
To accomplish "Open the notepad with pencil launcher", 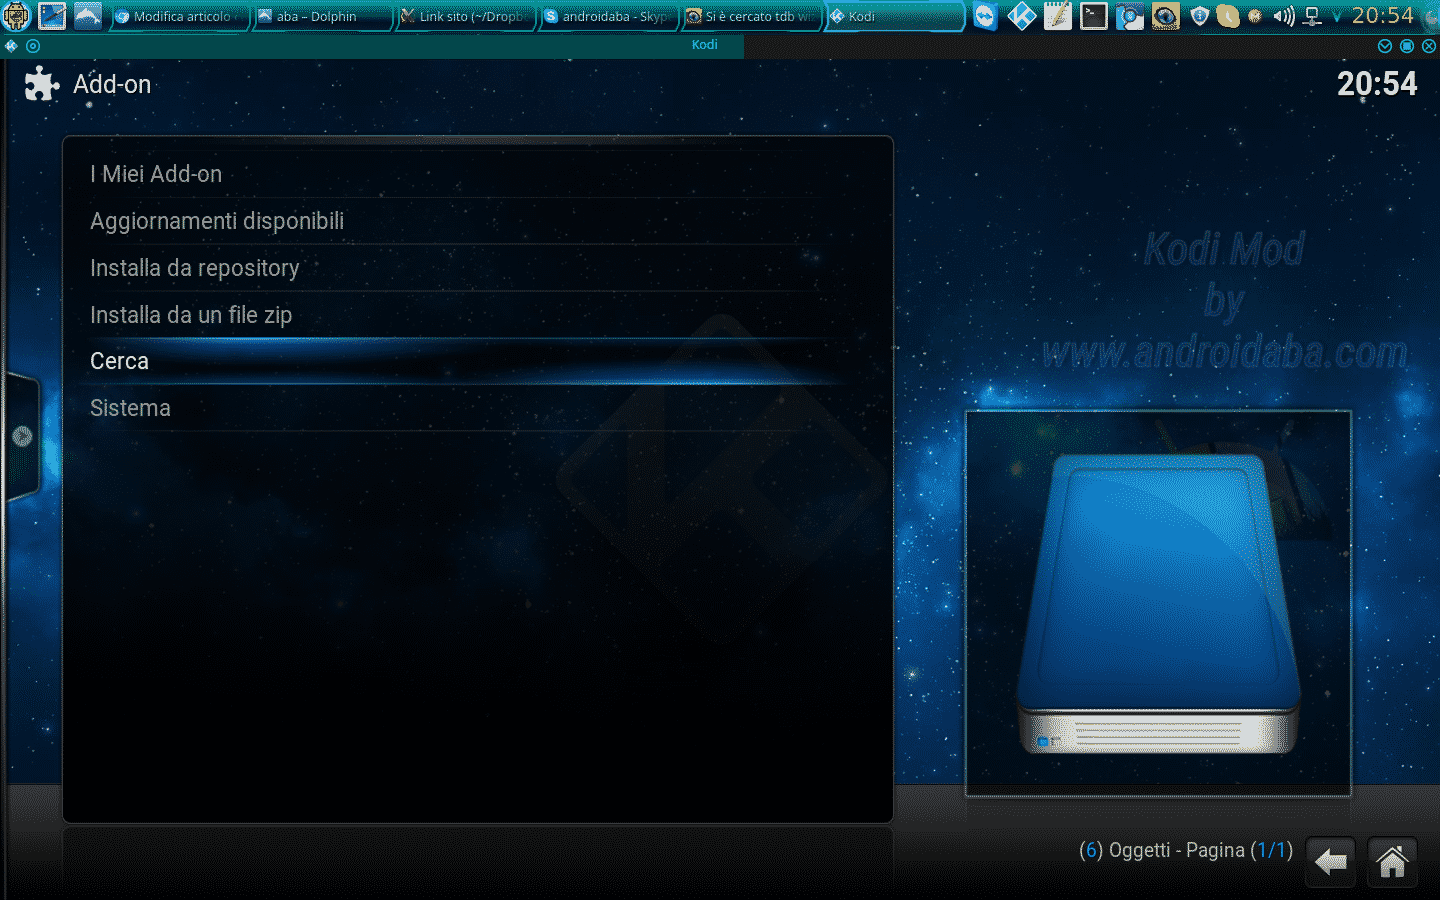I will pyautogui.click(x=1057, y=16).
